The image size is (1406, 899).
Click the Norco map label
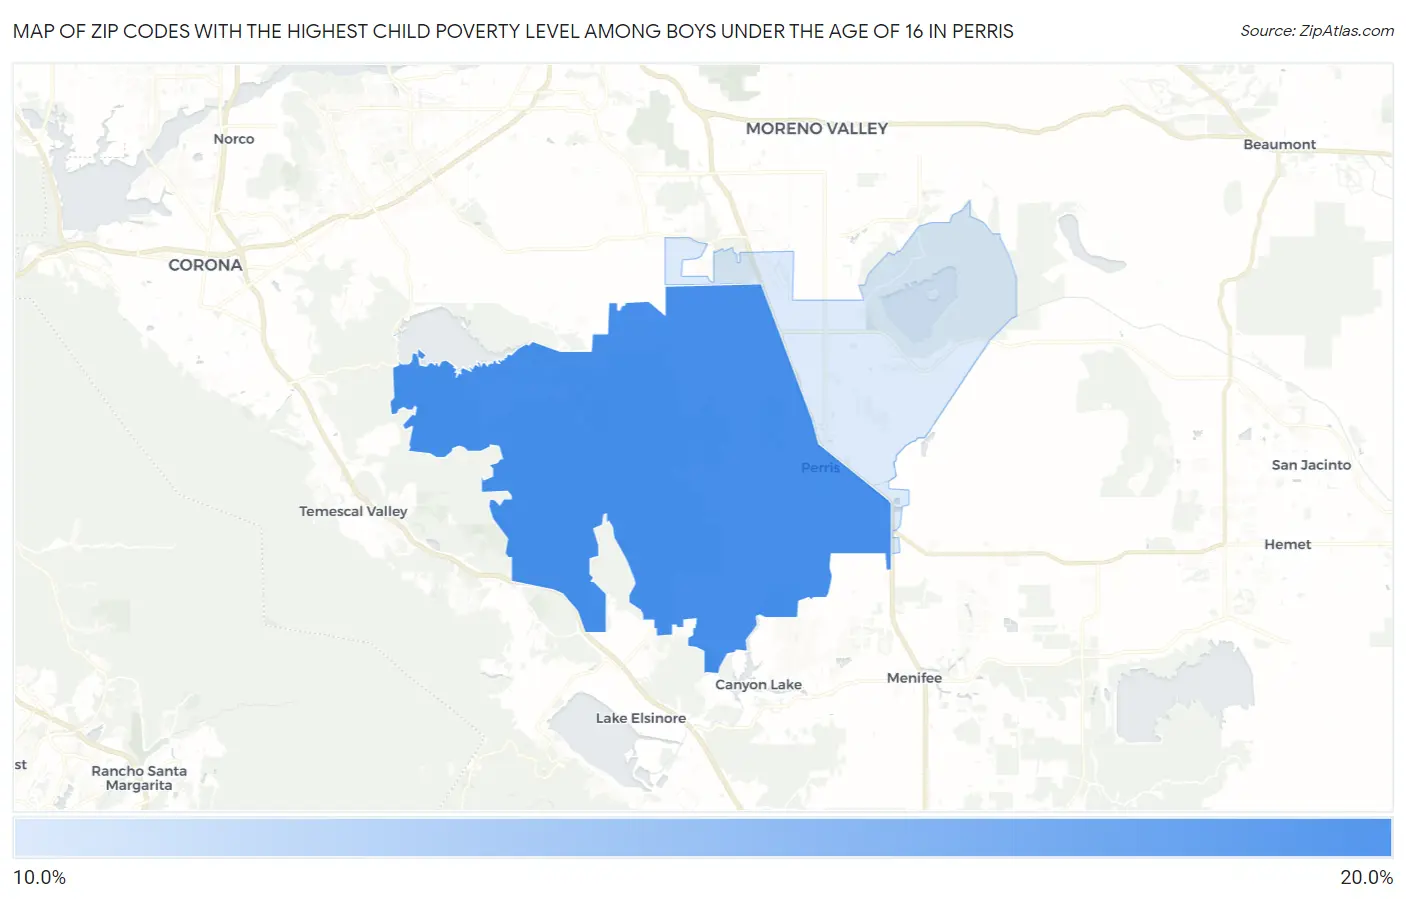[x=234, y=139]
